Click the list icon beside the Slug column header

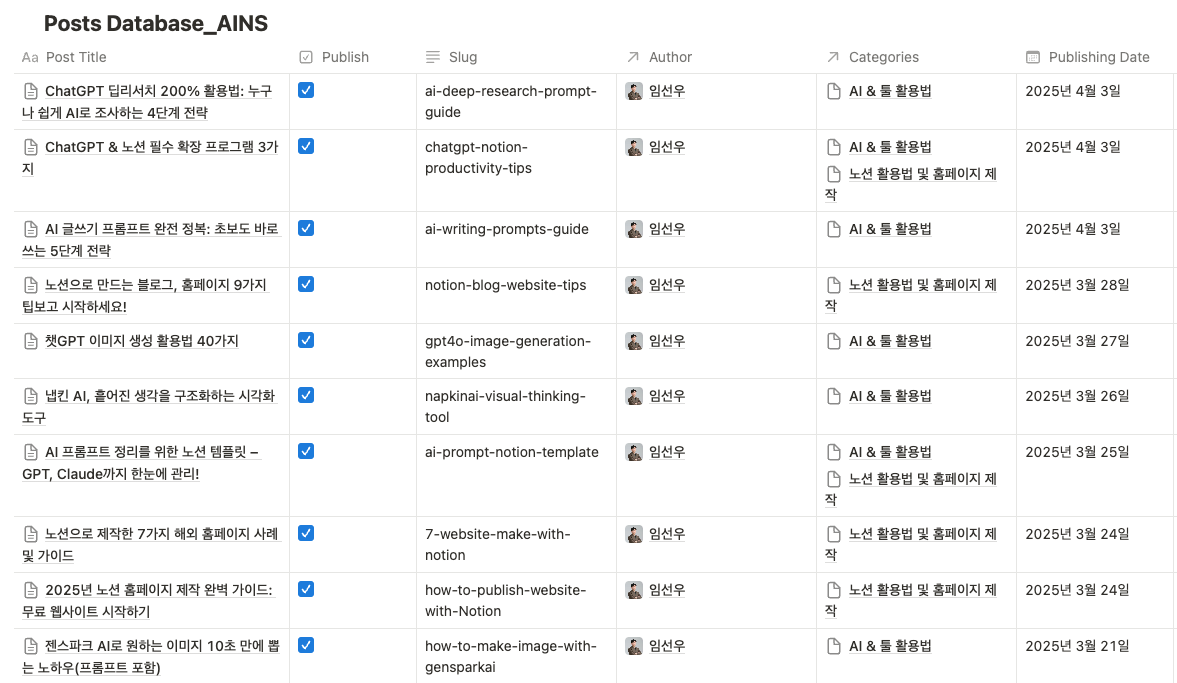(434, 57)
